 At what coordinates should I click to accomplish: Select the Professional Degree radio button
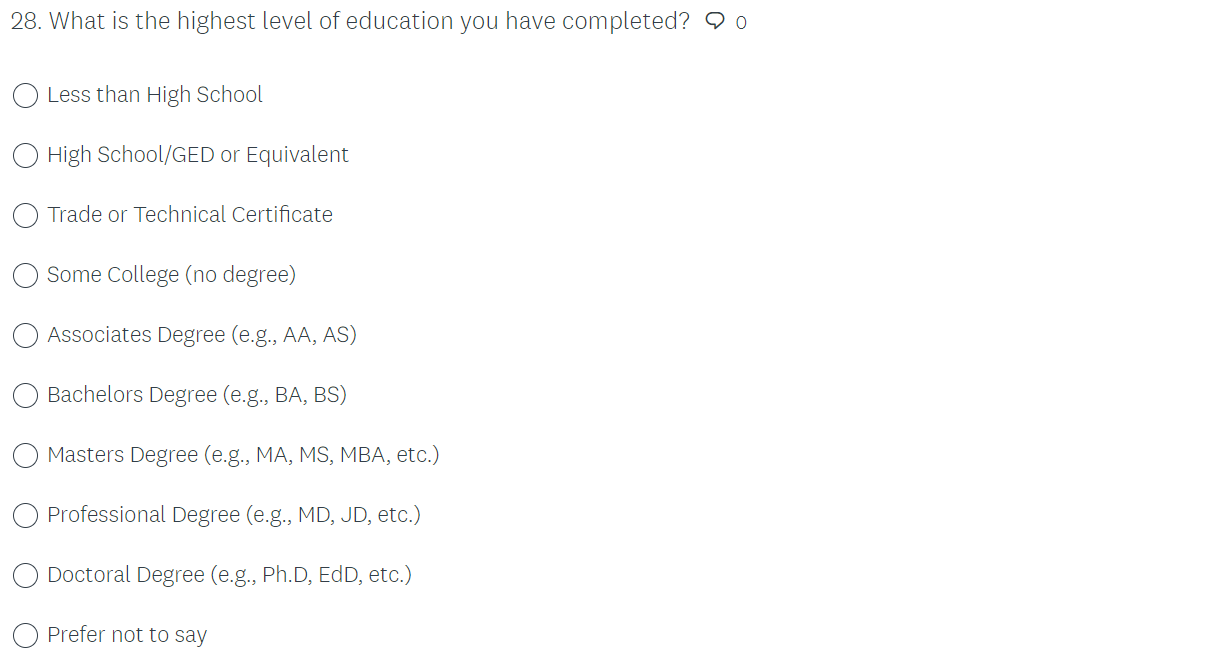click(26, 515)
